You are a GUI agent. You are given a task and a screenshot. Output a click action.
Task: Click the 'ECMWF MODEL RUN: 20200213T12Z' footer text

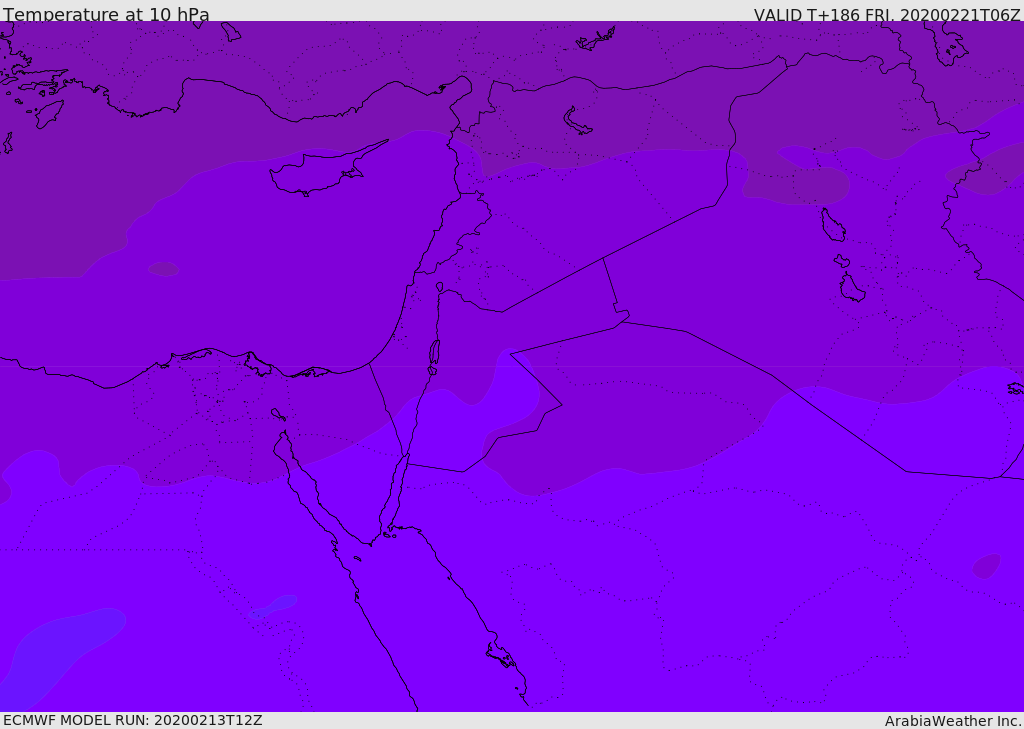click(x=133, y=721)
